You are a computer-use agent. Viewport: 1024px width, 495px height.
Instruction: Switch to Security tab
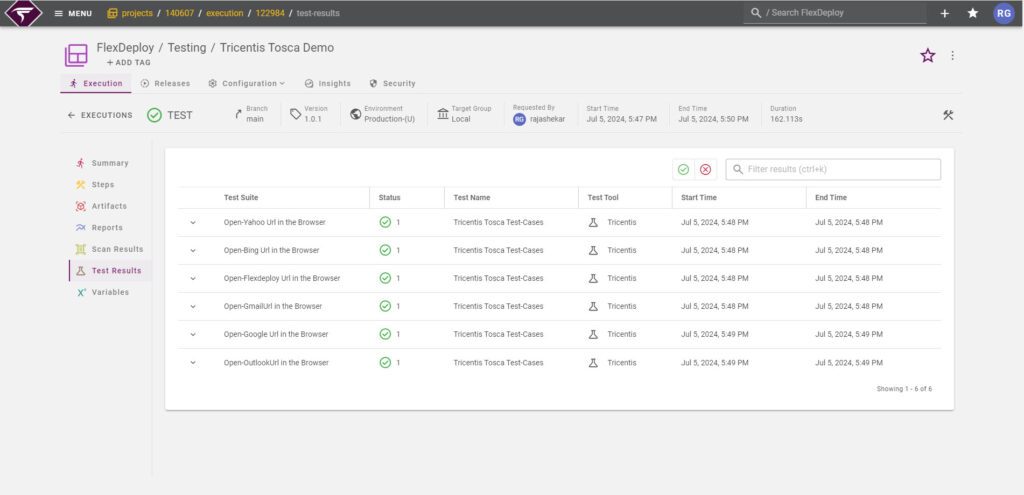point(392,84)
